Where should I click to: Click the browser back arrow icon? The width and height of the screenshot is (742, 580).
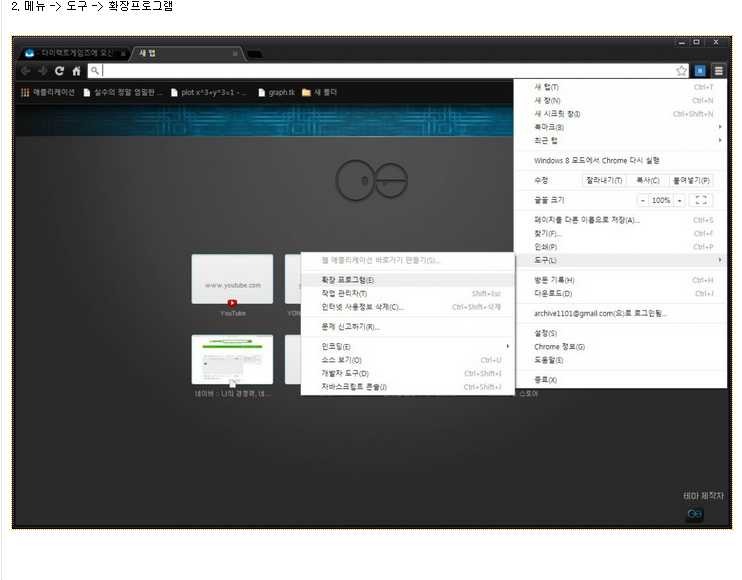click(x=26, y=71)
